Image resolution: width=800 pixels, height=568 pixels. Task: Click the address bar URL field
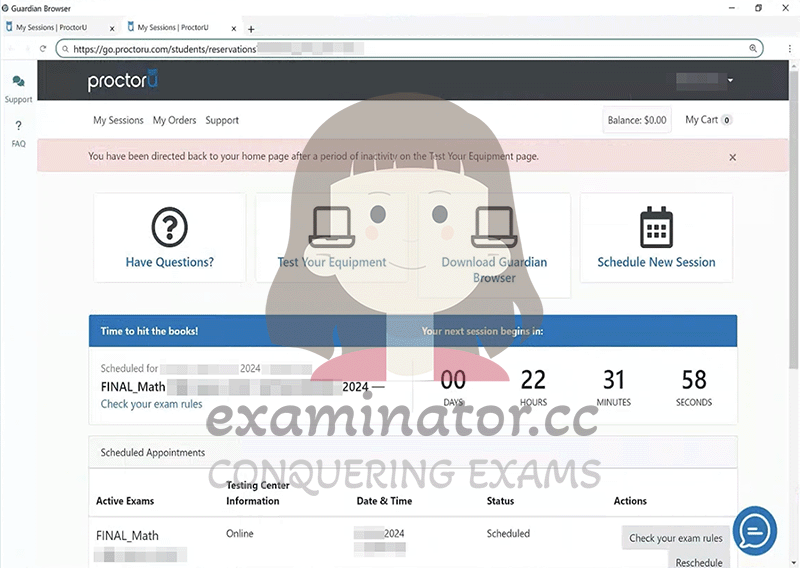click(x=408, y=48)
